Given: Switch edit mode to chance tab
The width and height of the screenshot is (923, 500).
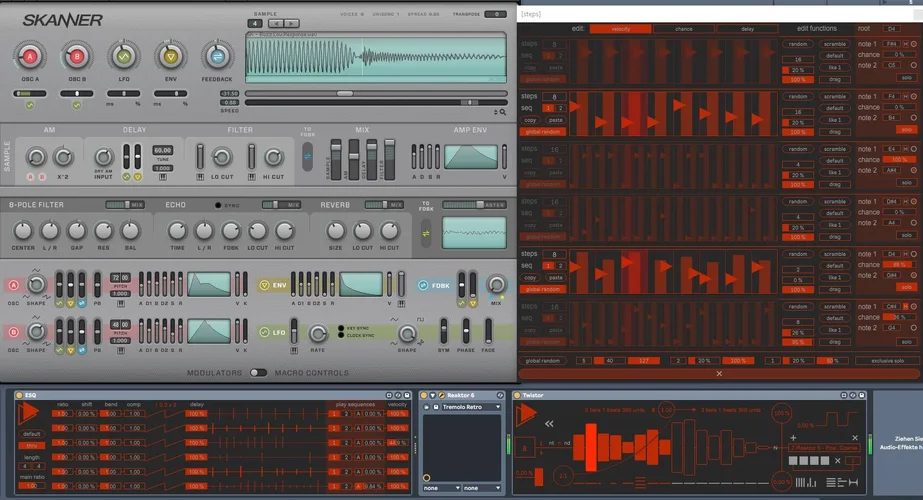Looking at the screenshot, I should tap(684, 29).
